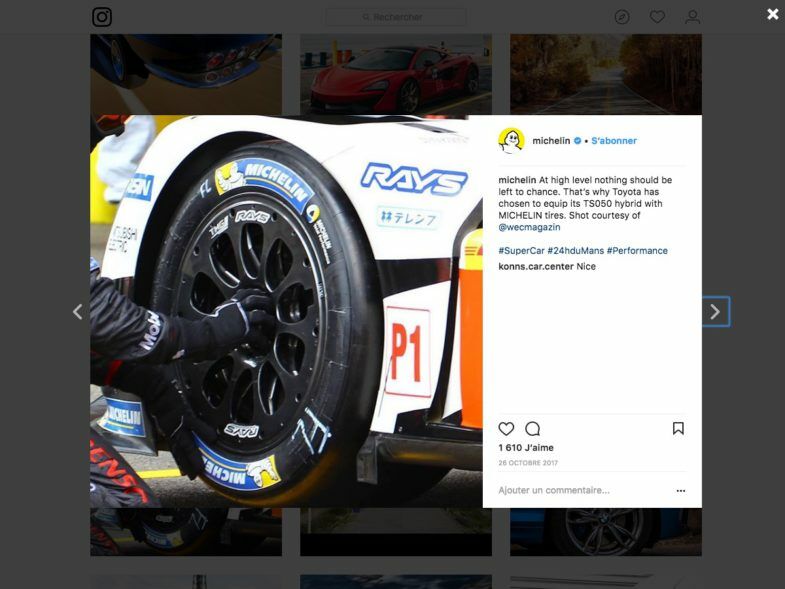Open the #SuperCar hashtag
This screenshot has width=785, height=589.
tap(521, 251)
